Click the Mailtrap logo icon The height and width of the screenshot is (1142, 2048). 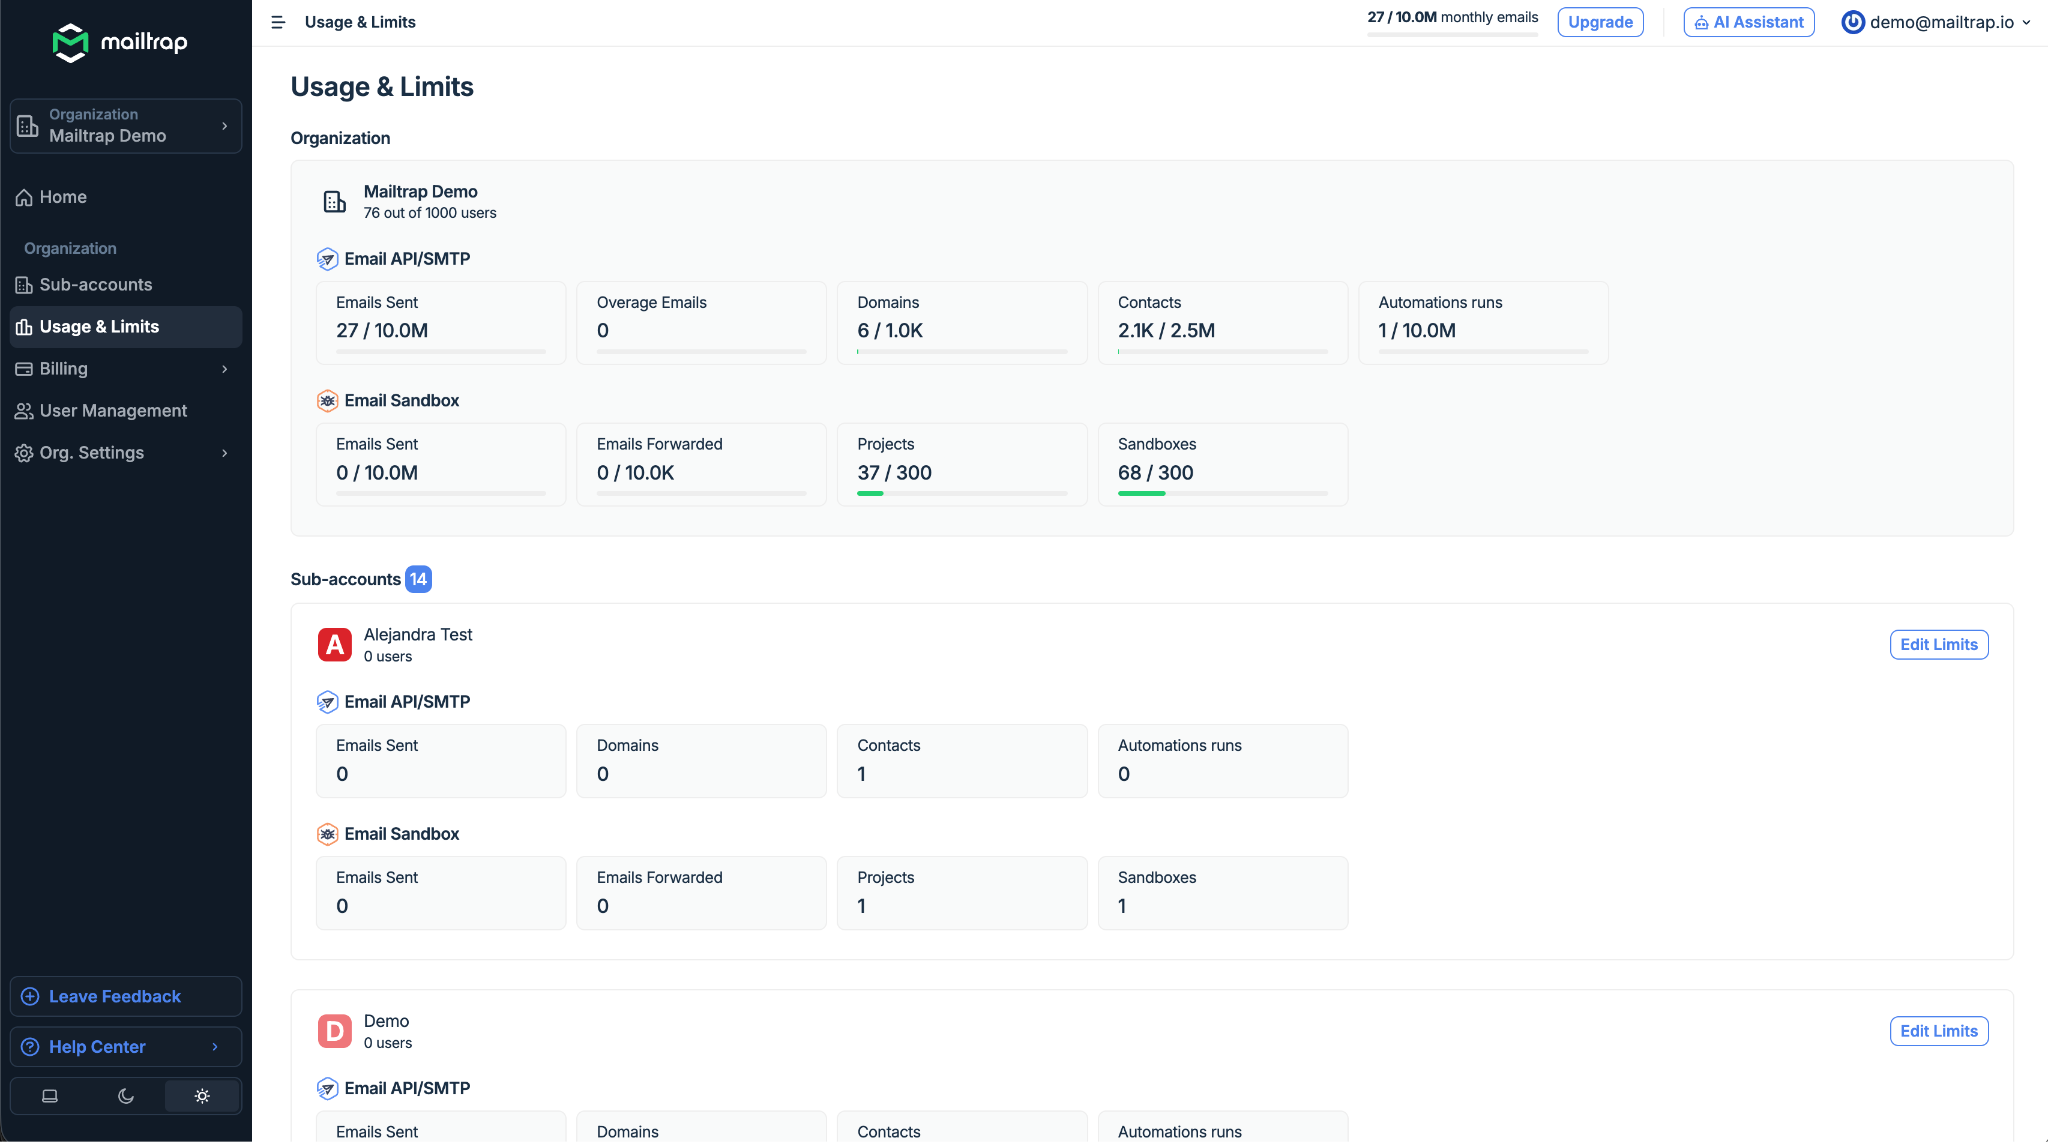71,42
